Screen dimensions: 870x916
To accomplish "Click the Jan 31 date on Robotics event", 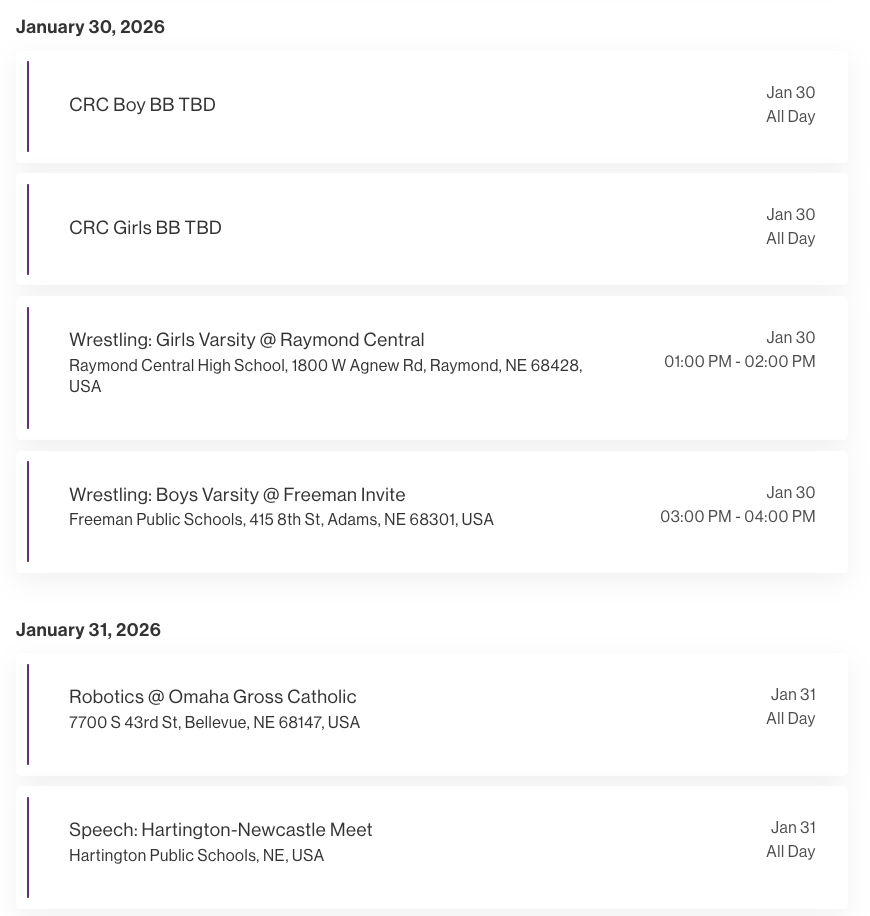I will (793, 695).
